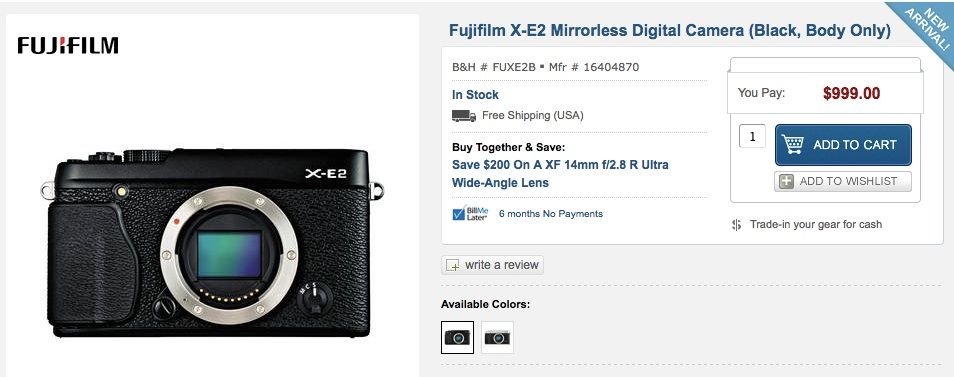This screenshot has height=377, width=954.
Task: Click the free shipping truck icon
Action: [464, 116]
